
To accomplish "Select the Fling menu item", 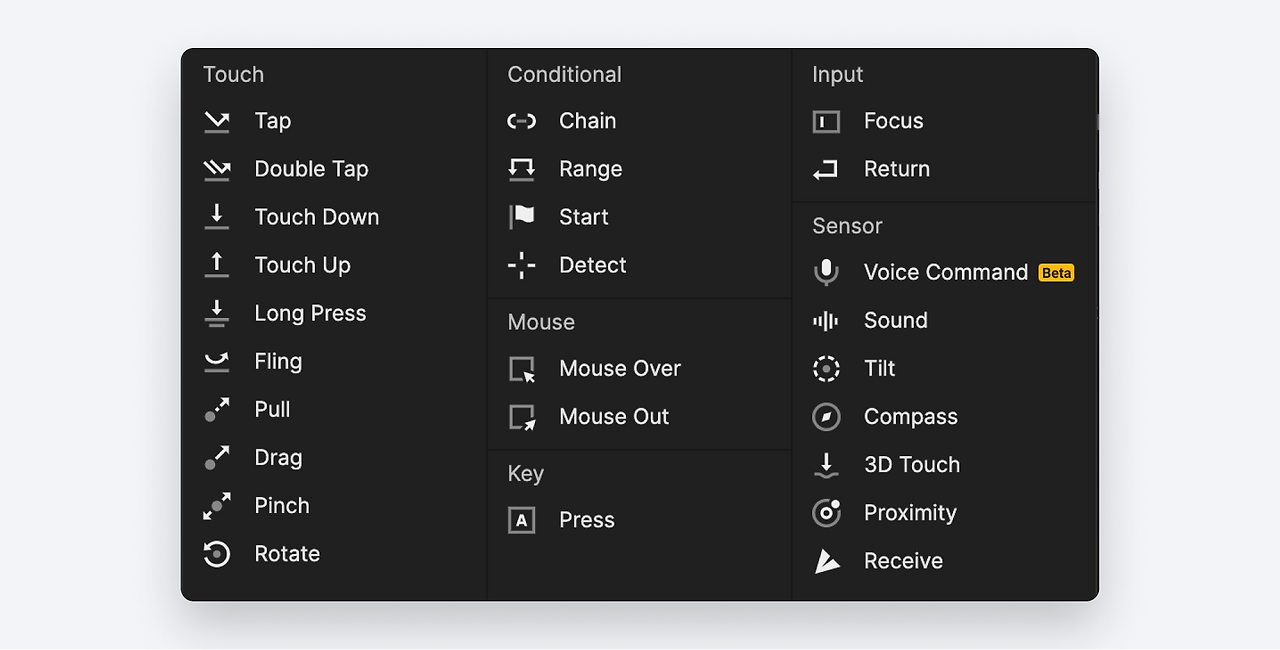I will [277, 362].
